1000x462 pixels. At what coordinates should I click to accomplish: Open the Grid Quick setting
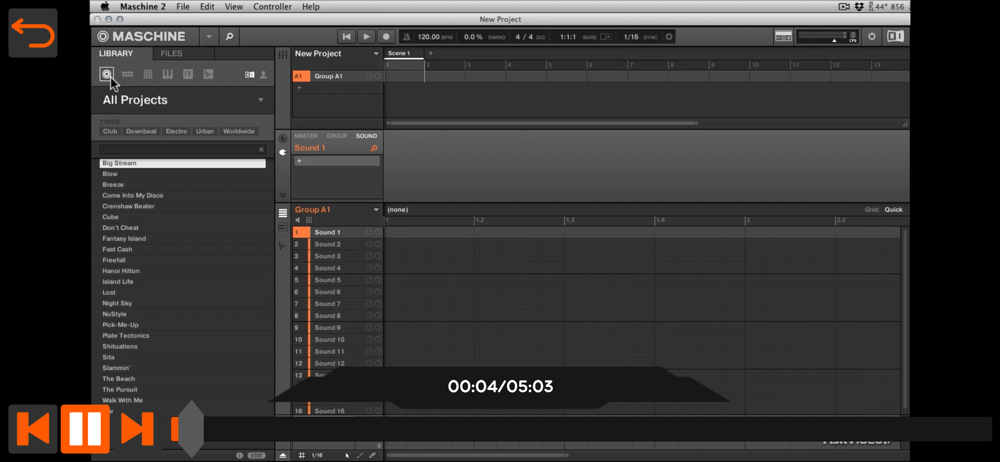tap(893, 210)
